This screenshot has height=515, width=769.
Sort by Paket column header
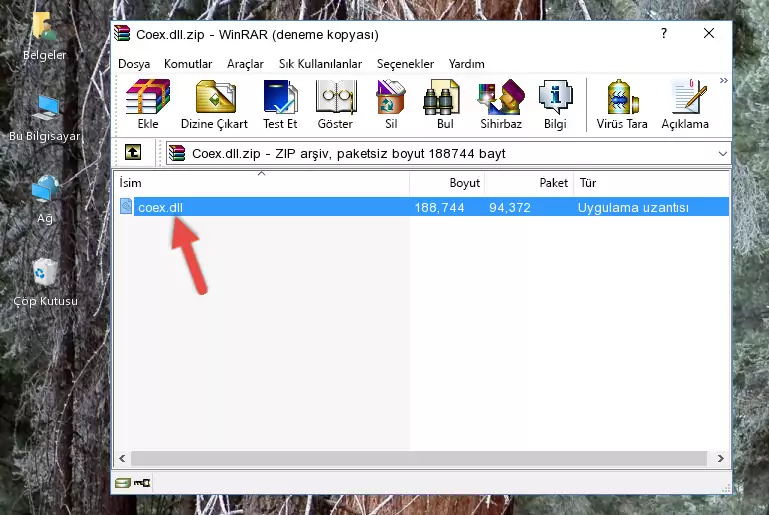pyautogui.click(x=529, y=183)
